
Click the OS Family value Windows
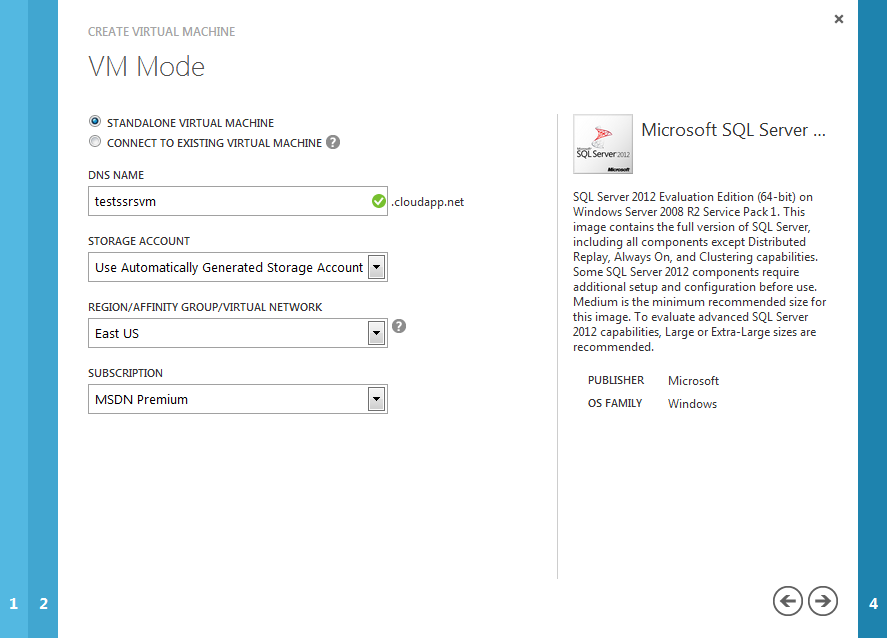coord(692,404)
